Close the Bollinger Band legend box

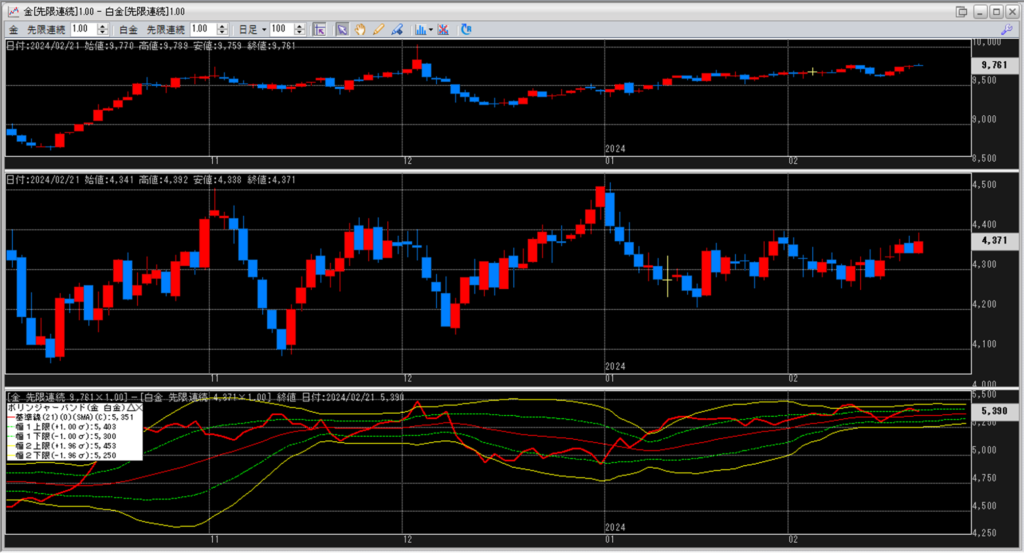tap(138, 408)
